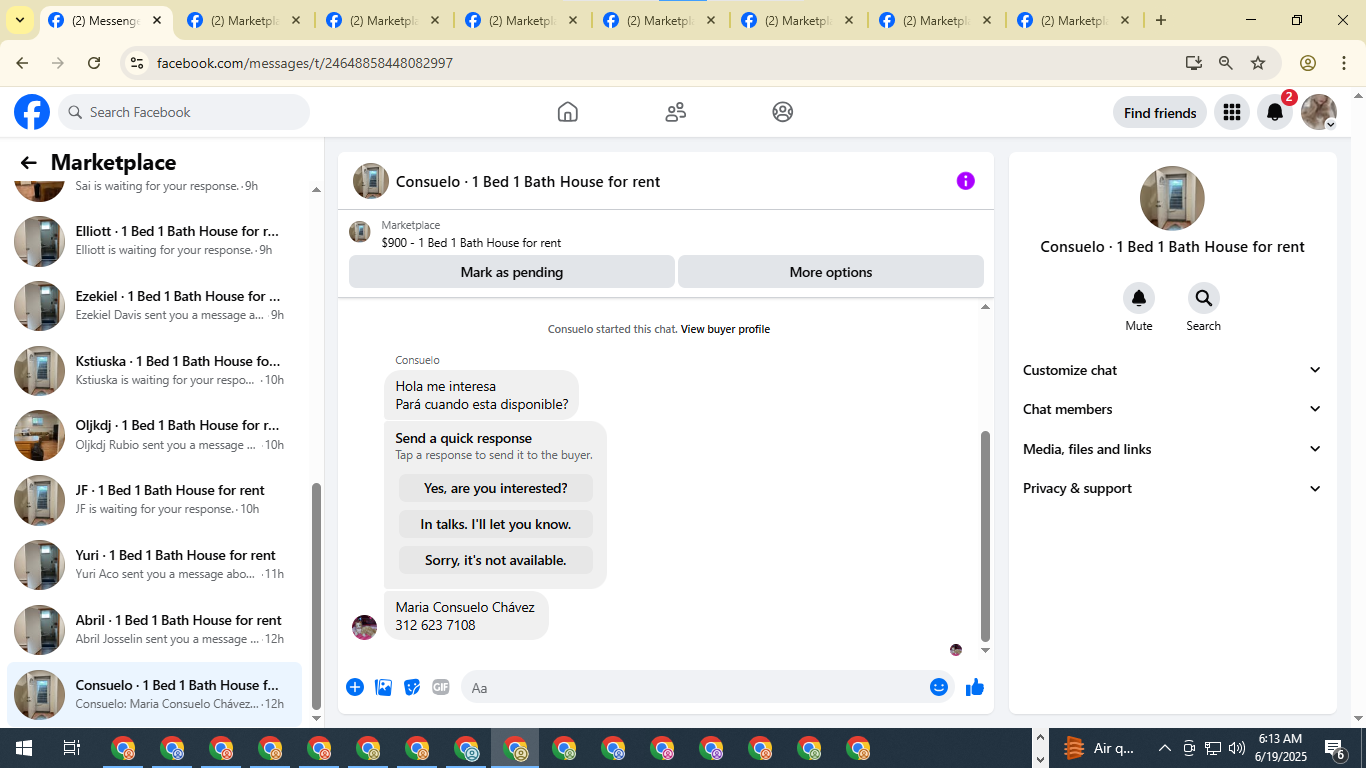
Task: Go back using the Marketplace back arrow
Action: click(x=28, y=163)
